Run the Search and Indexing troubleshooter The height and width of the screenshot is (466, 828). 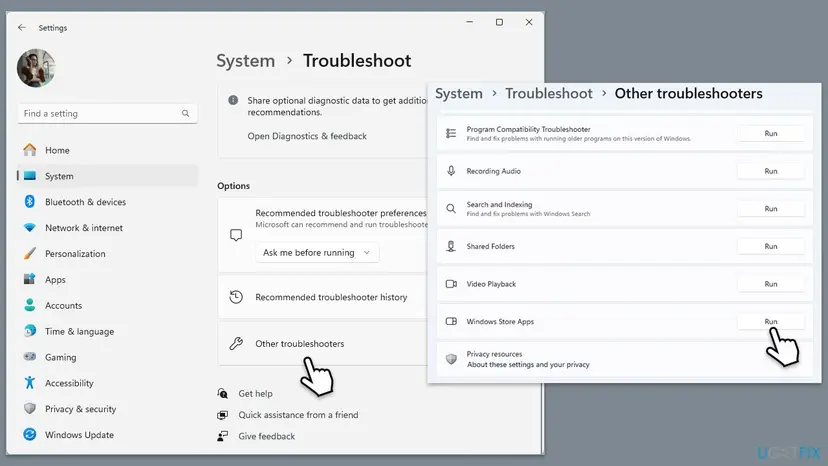771,209
